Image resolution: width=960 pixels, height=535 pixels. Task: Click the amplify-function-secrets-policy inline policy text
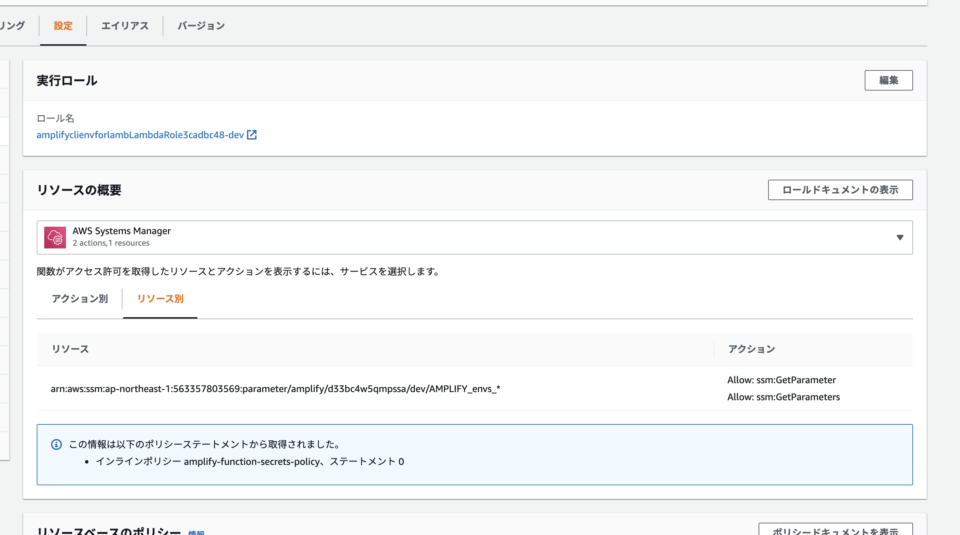point(252,462)
